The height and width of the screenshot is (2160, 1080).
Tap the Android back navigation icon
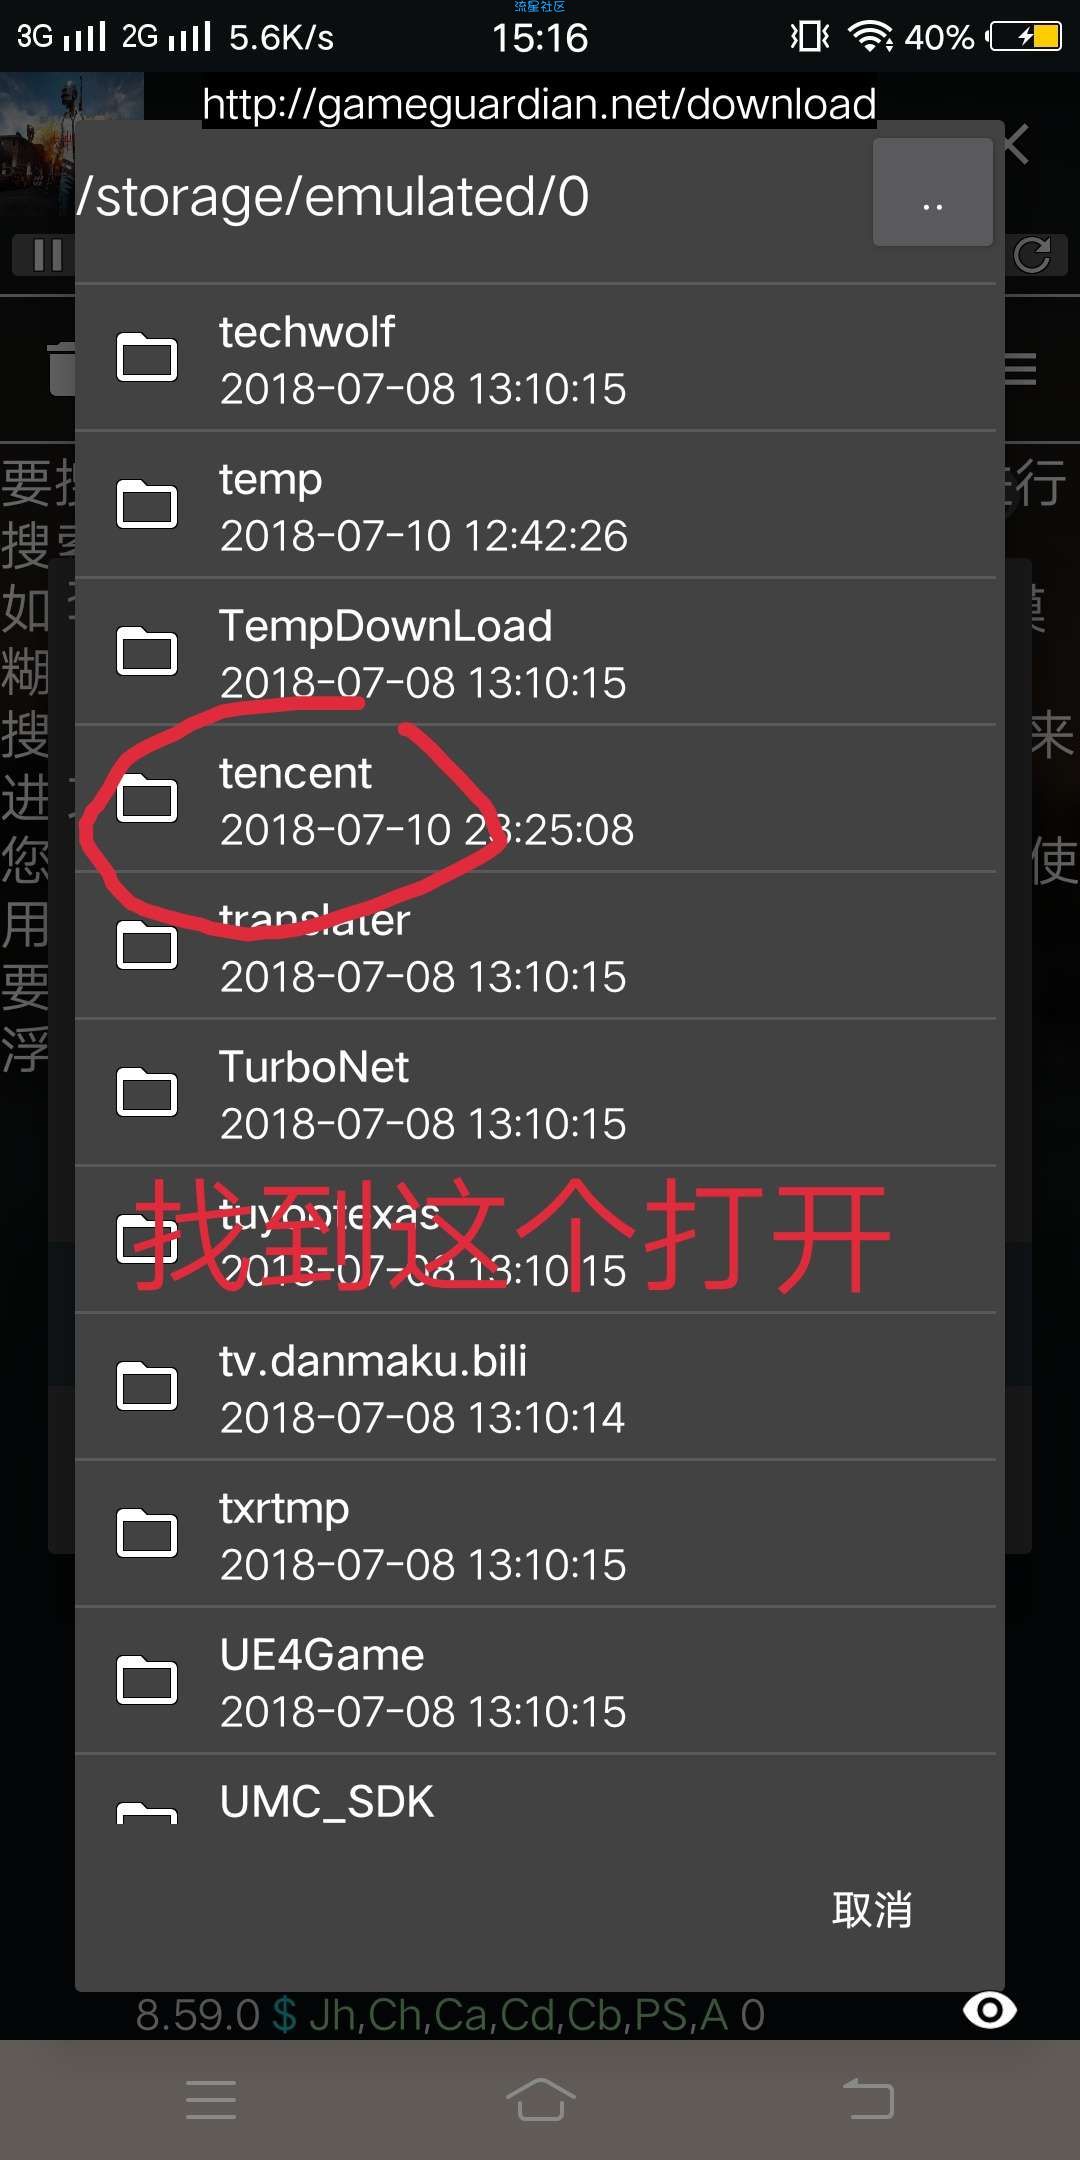[868, 2099]
